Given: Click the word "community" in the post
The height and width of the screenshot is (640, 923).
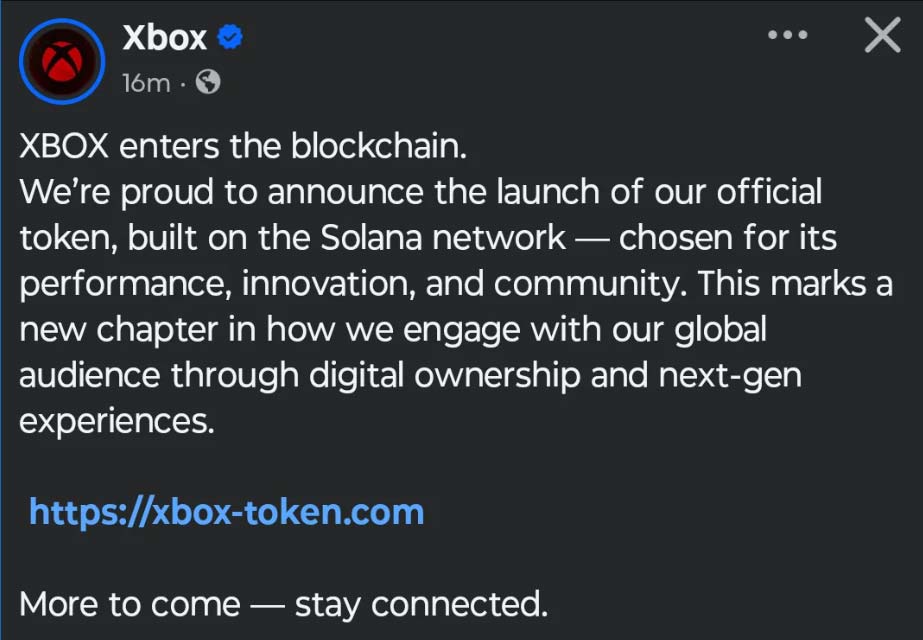Looking at the screenshot, I should point(585,283).
